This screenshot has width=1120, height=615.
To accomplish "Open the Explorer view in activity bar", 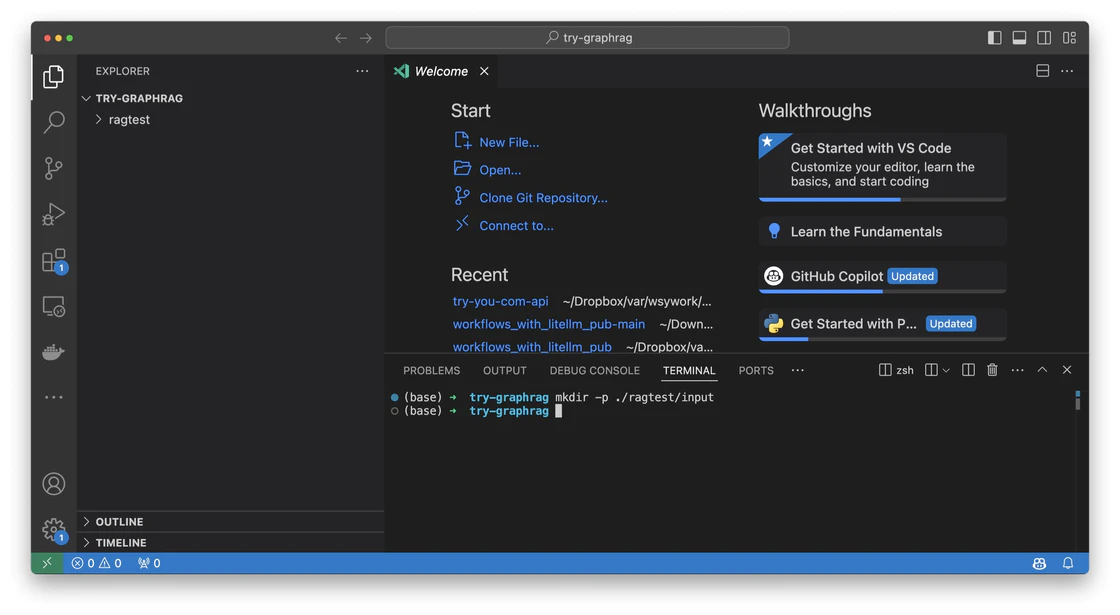I will click(54, 76).
